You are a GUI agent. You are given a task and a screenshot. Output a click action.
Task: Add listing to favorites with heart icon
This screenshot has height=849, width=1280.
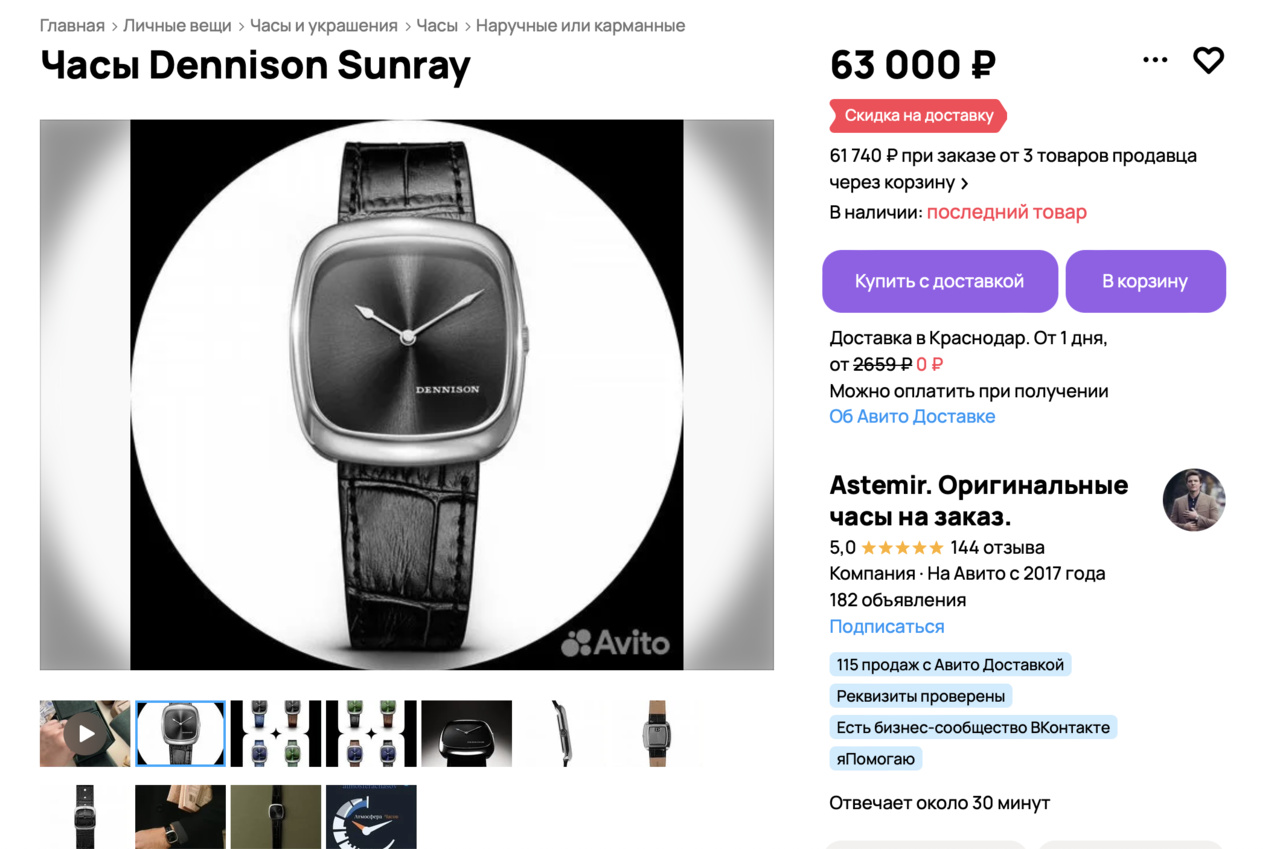coord(1208,60)
